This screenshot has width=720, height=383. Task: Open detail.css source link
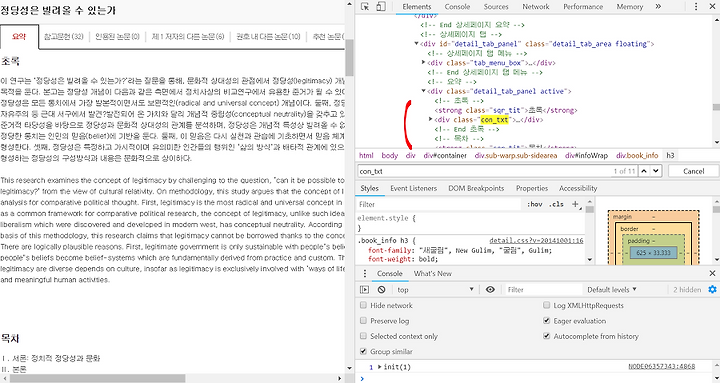[x=536, y=240]
